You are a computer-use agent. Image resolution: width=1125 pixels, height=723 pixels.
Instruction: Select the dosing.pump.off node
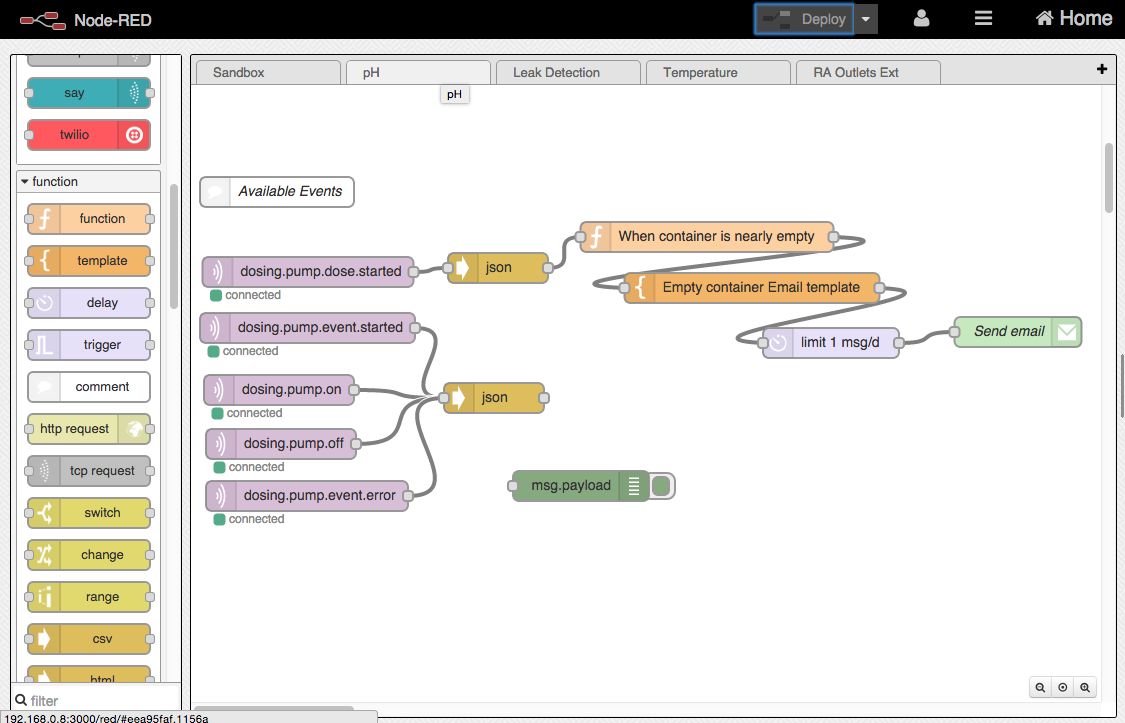tap(282, 444)
